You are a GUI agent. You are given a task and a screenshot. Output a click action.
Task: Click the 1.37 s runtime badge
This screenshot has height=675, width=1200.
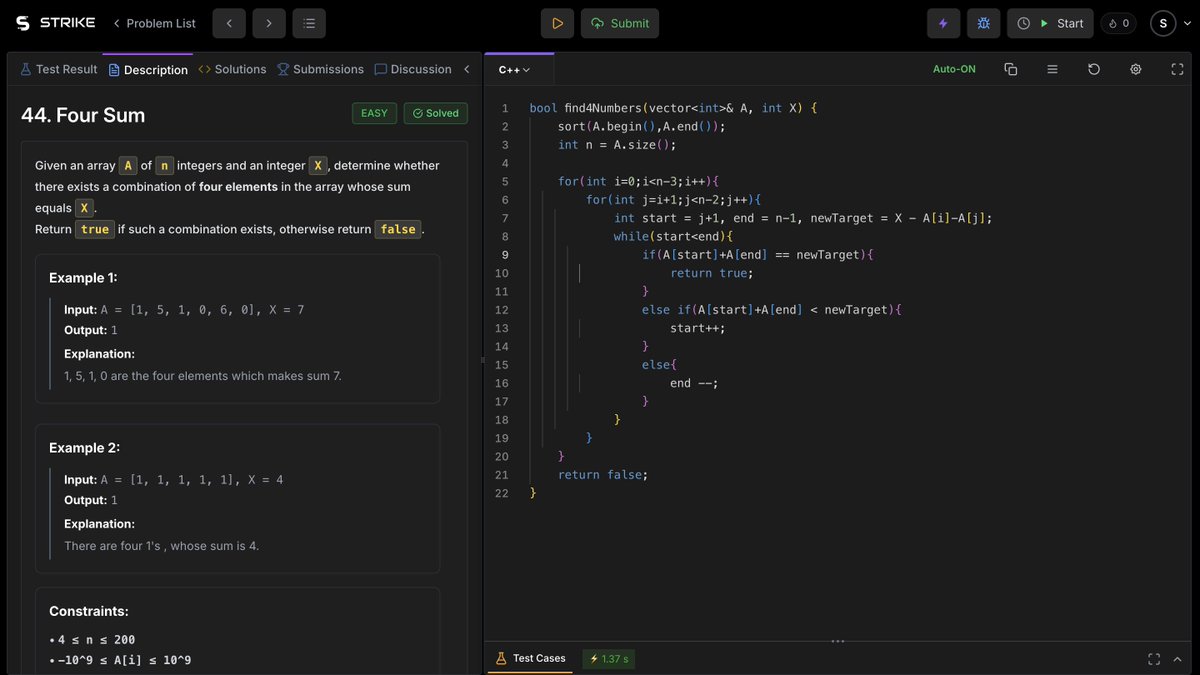pos(609,659)
